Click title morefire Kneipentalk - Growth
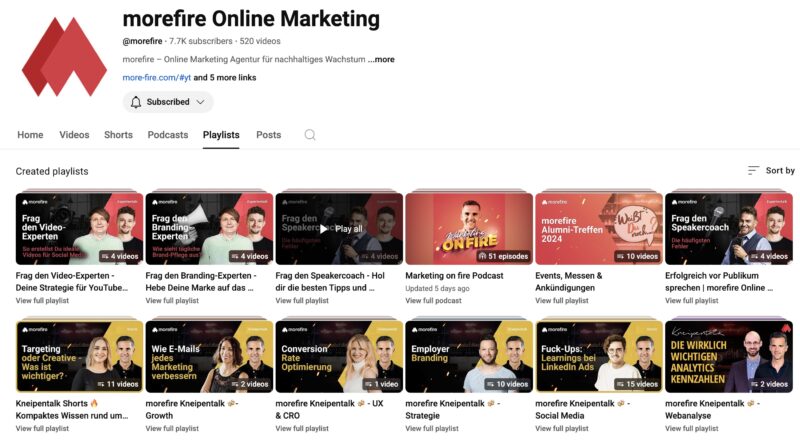Screen dimensions: 800x441 pyautogui.click(x=192, y=409)
